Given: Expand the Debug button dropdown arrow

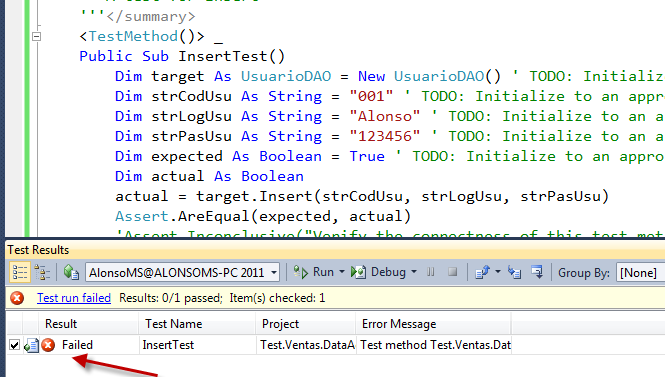Looking at the screenshot, I should click(x=414, y=272).
